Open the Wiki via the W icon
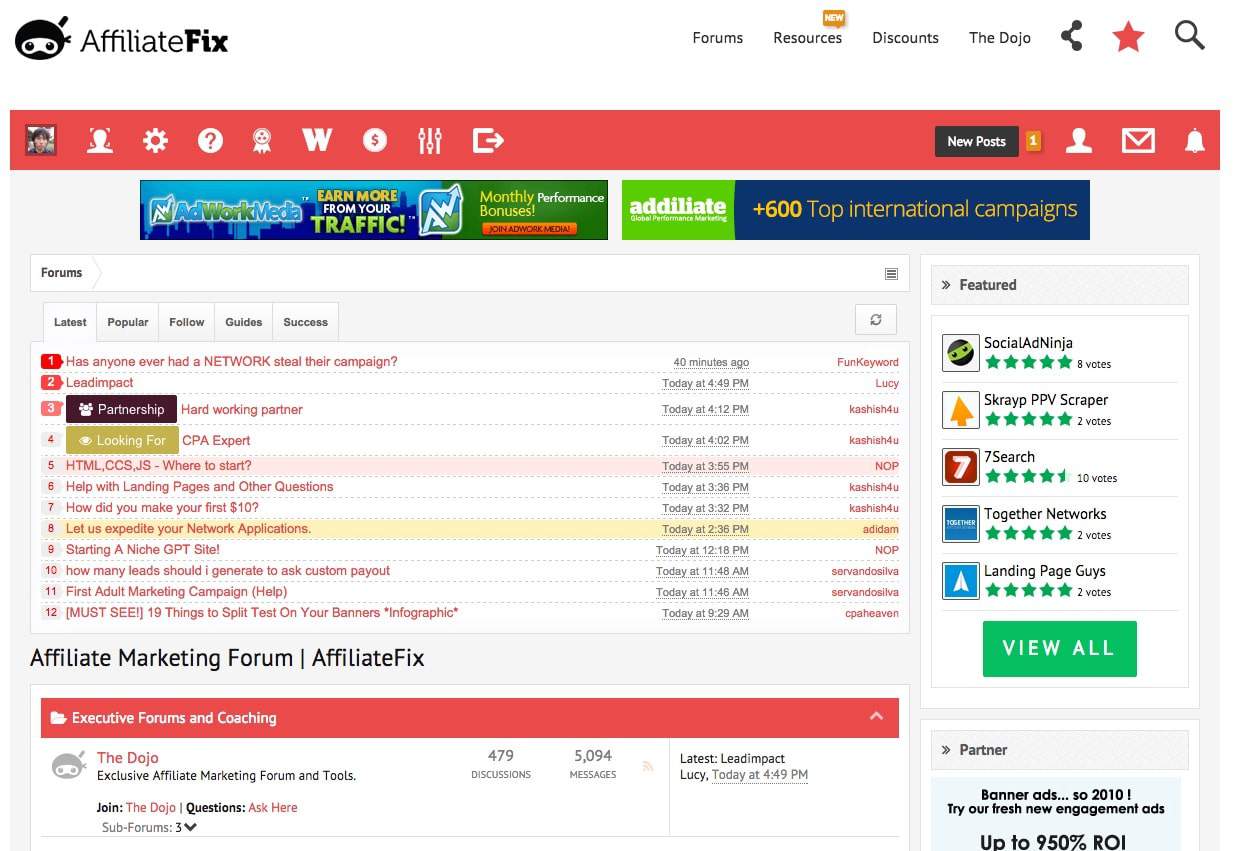This screenshot has height=851, width=1244. point(316,140)
